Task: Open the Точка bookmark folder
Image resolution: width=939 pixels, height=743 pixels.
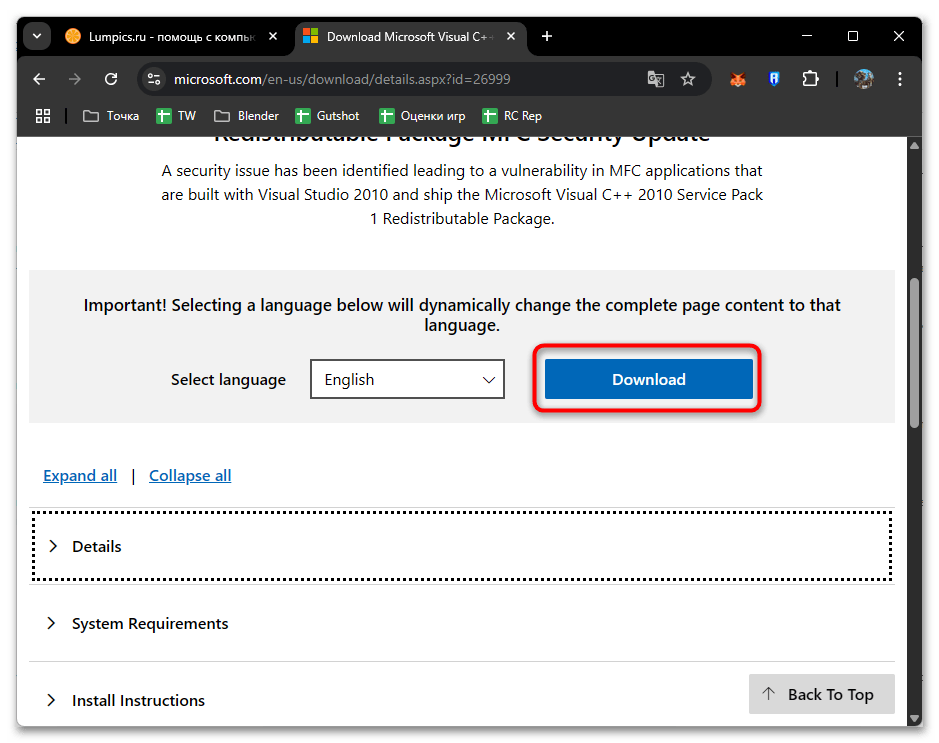Action: 111,116
